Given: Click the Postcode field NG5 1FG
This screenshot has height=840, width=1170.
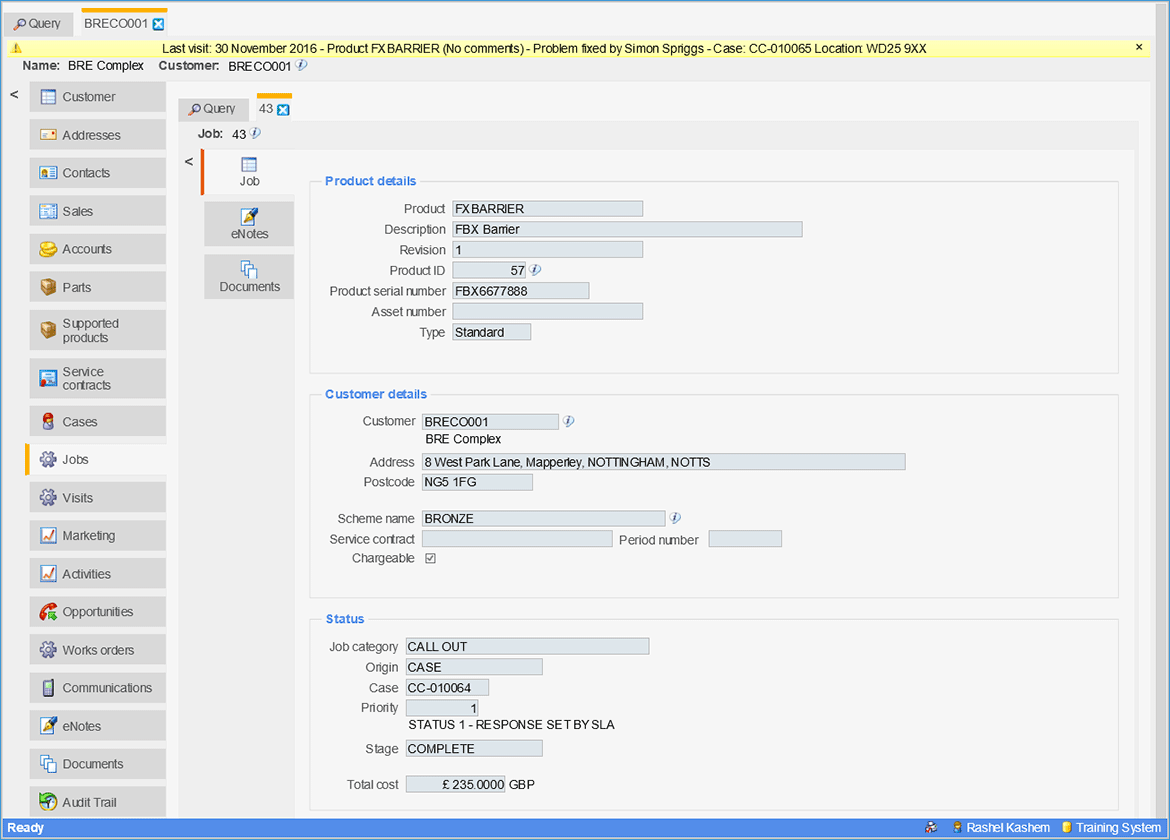Looking at the screenshot, I should tap(478, 482).
